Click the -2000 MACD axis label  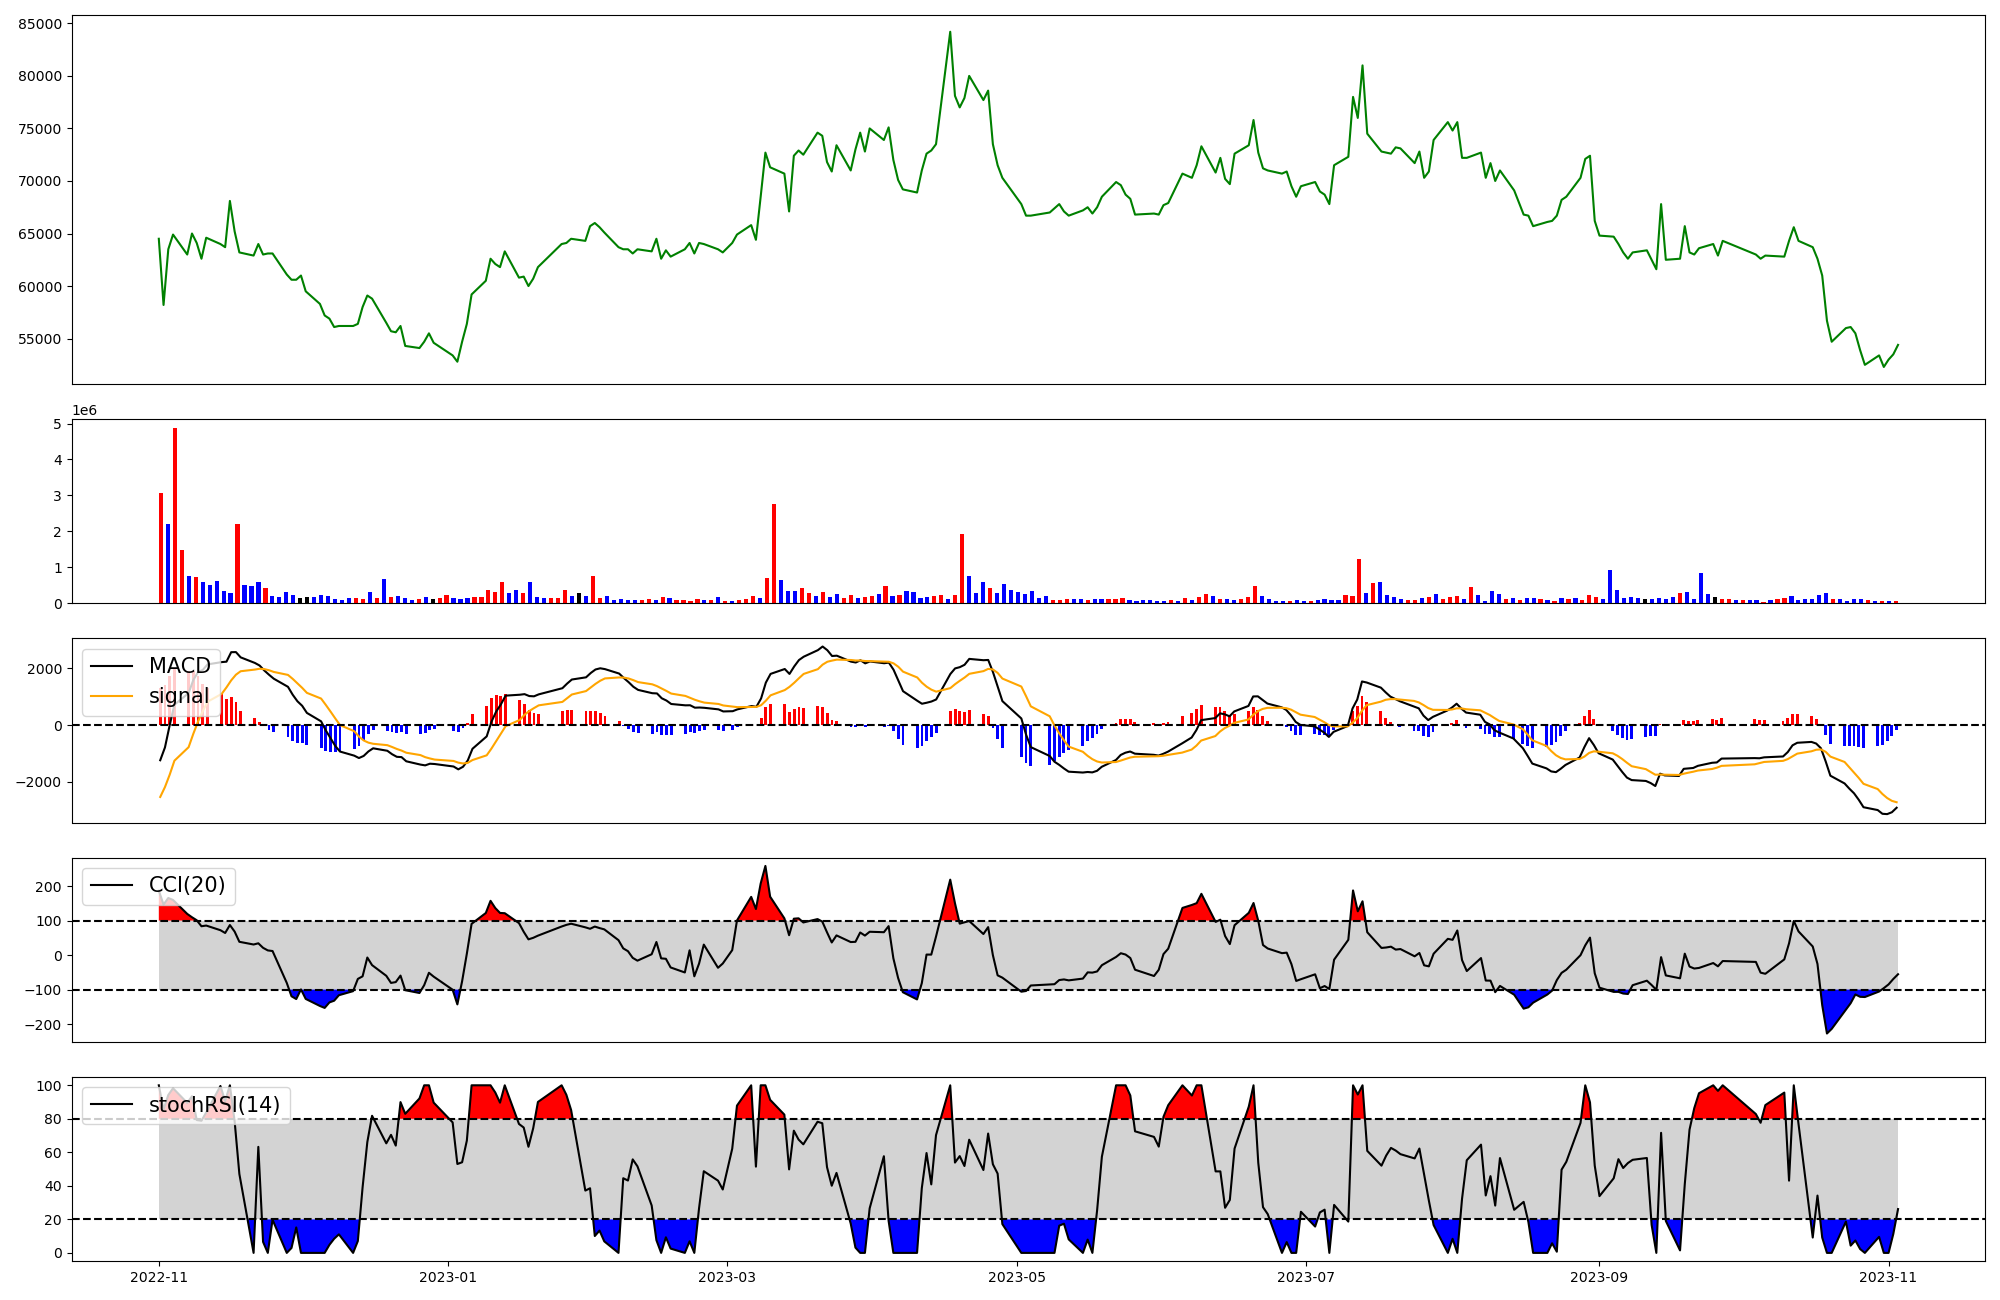[x=37, y=783]
